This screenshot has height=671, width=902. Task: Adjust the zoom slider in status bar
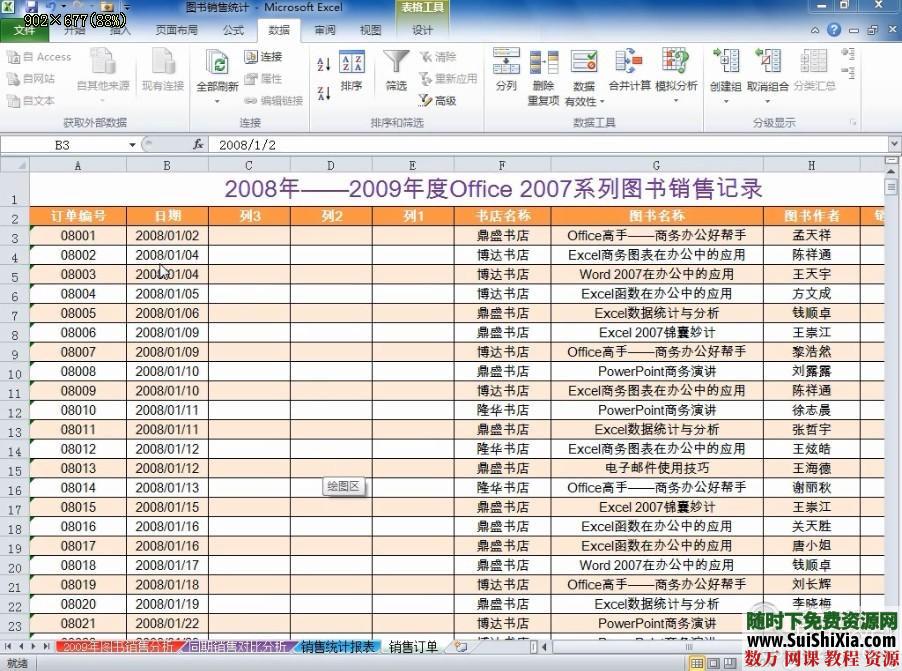click(x=845, y=661)
